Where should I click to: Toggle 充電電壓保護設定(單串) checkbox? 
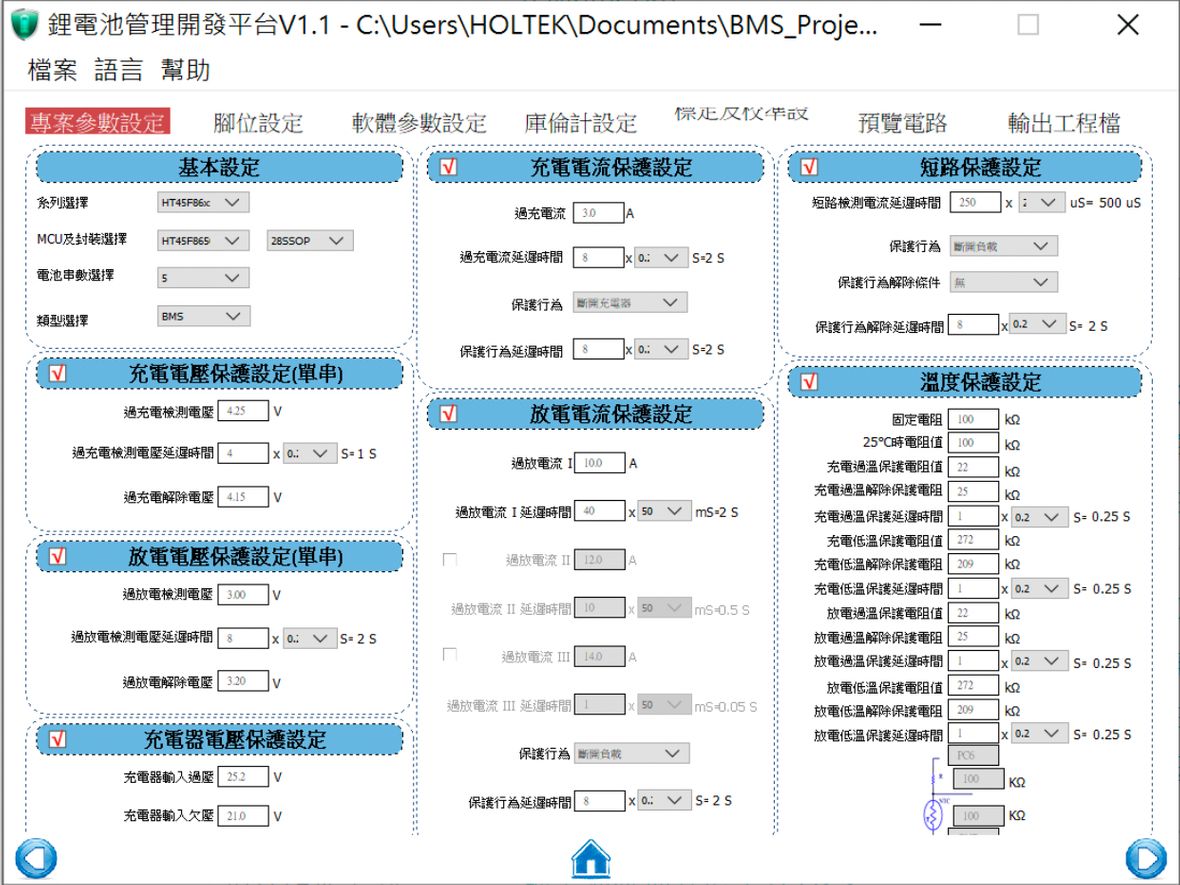click(x=58, y=373)
